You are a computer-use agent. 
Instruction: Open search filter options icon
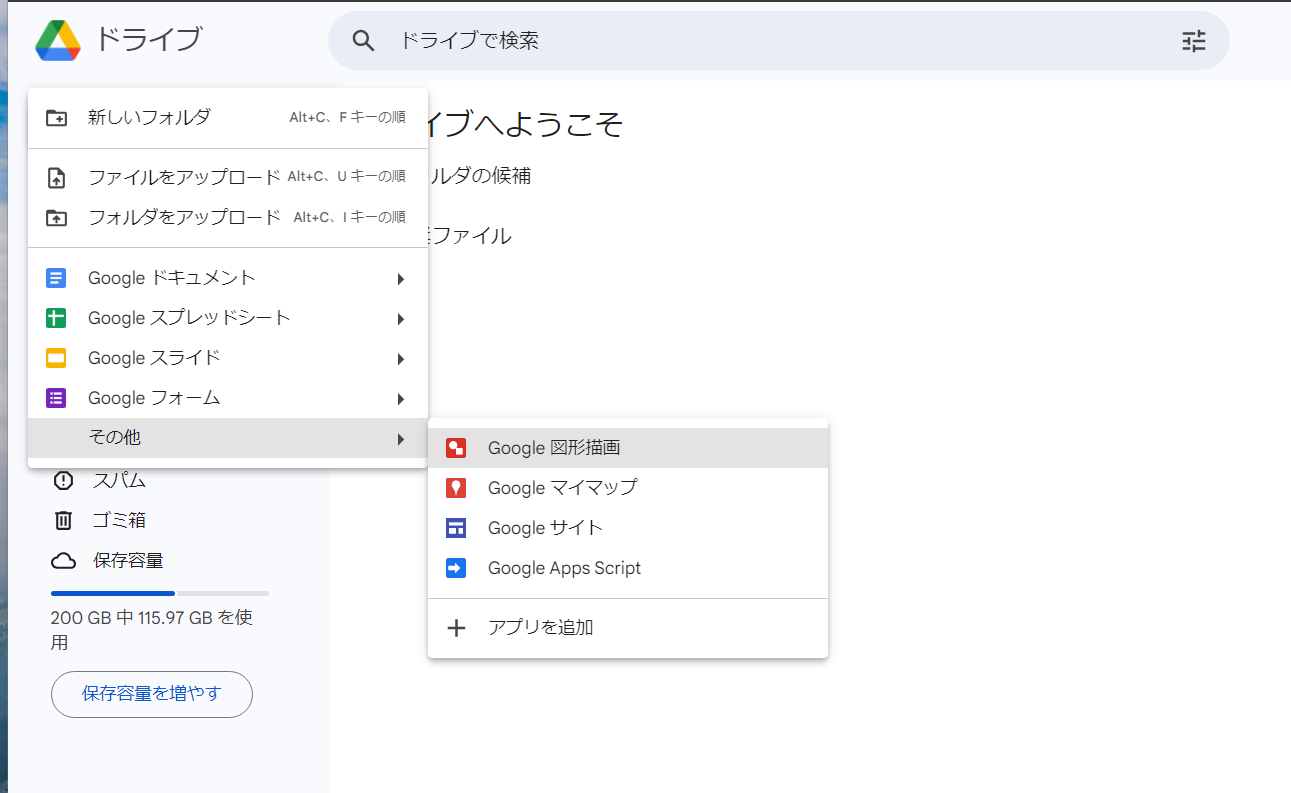pos(1194,41)
